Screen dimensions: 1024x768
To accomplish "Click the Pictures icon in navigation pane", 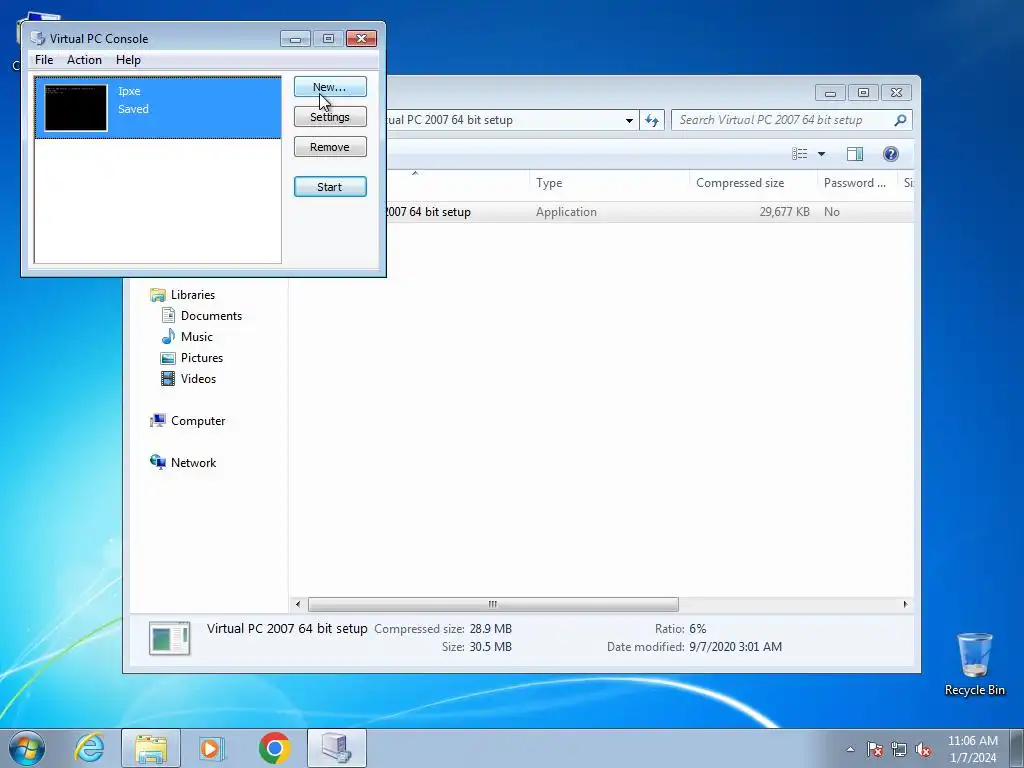I will (x=168, y=358).
